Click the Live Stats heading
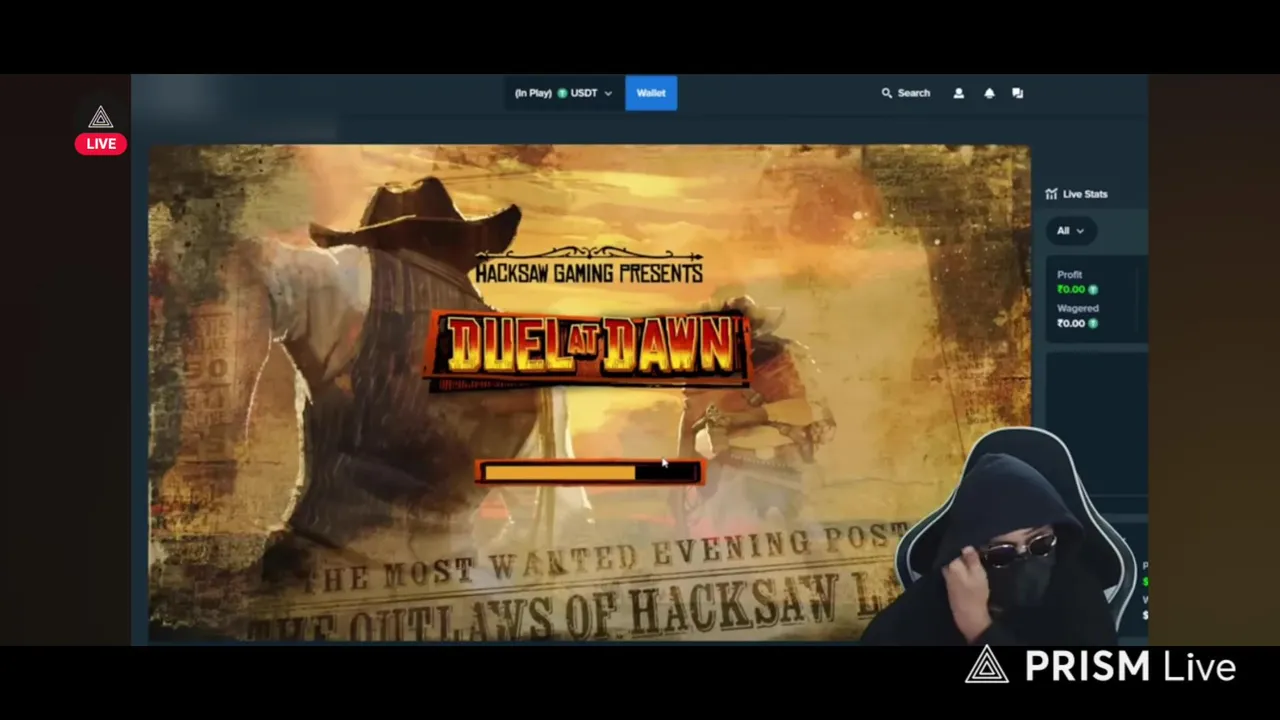 point(1085,194)
